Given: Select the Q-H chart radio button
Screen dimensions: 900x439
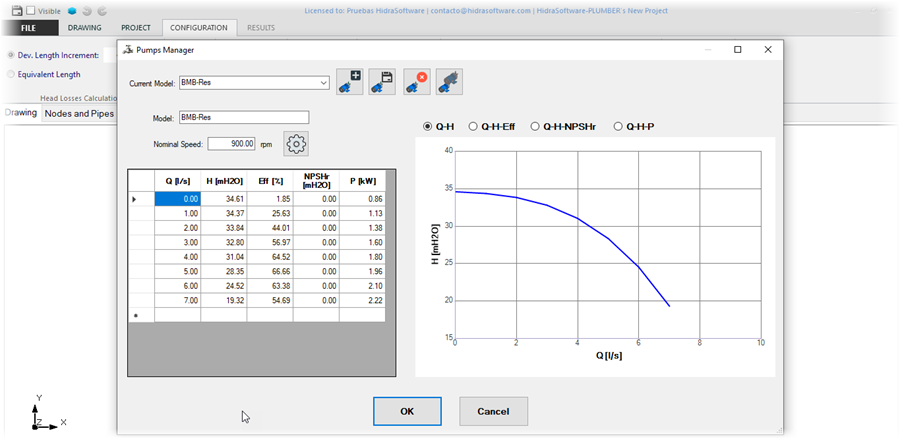Looking at the screenshot, I should [x=428, y=127].
